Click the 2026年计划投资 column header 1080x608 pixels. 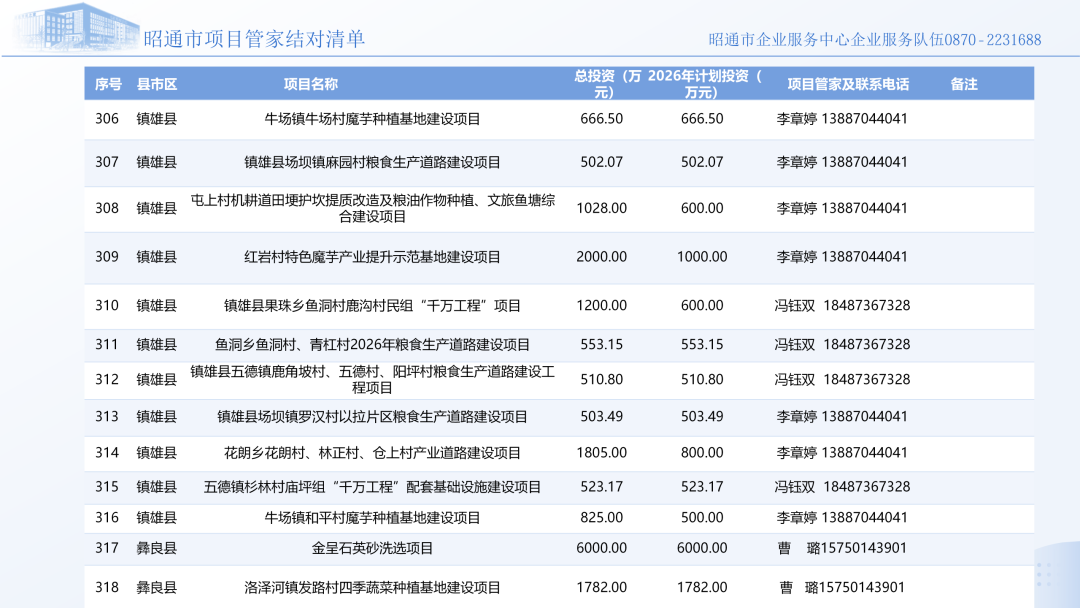pos(705,84)
